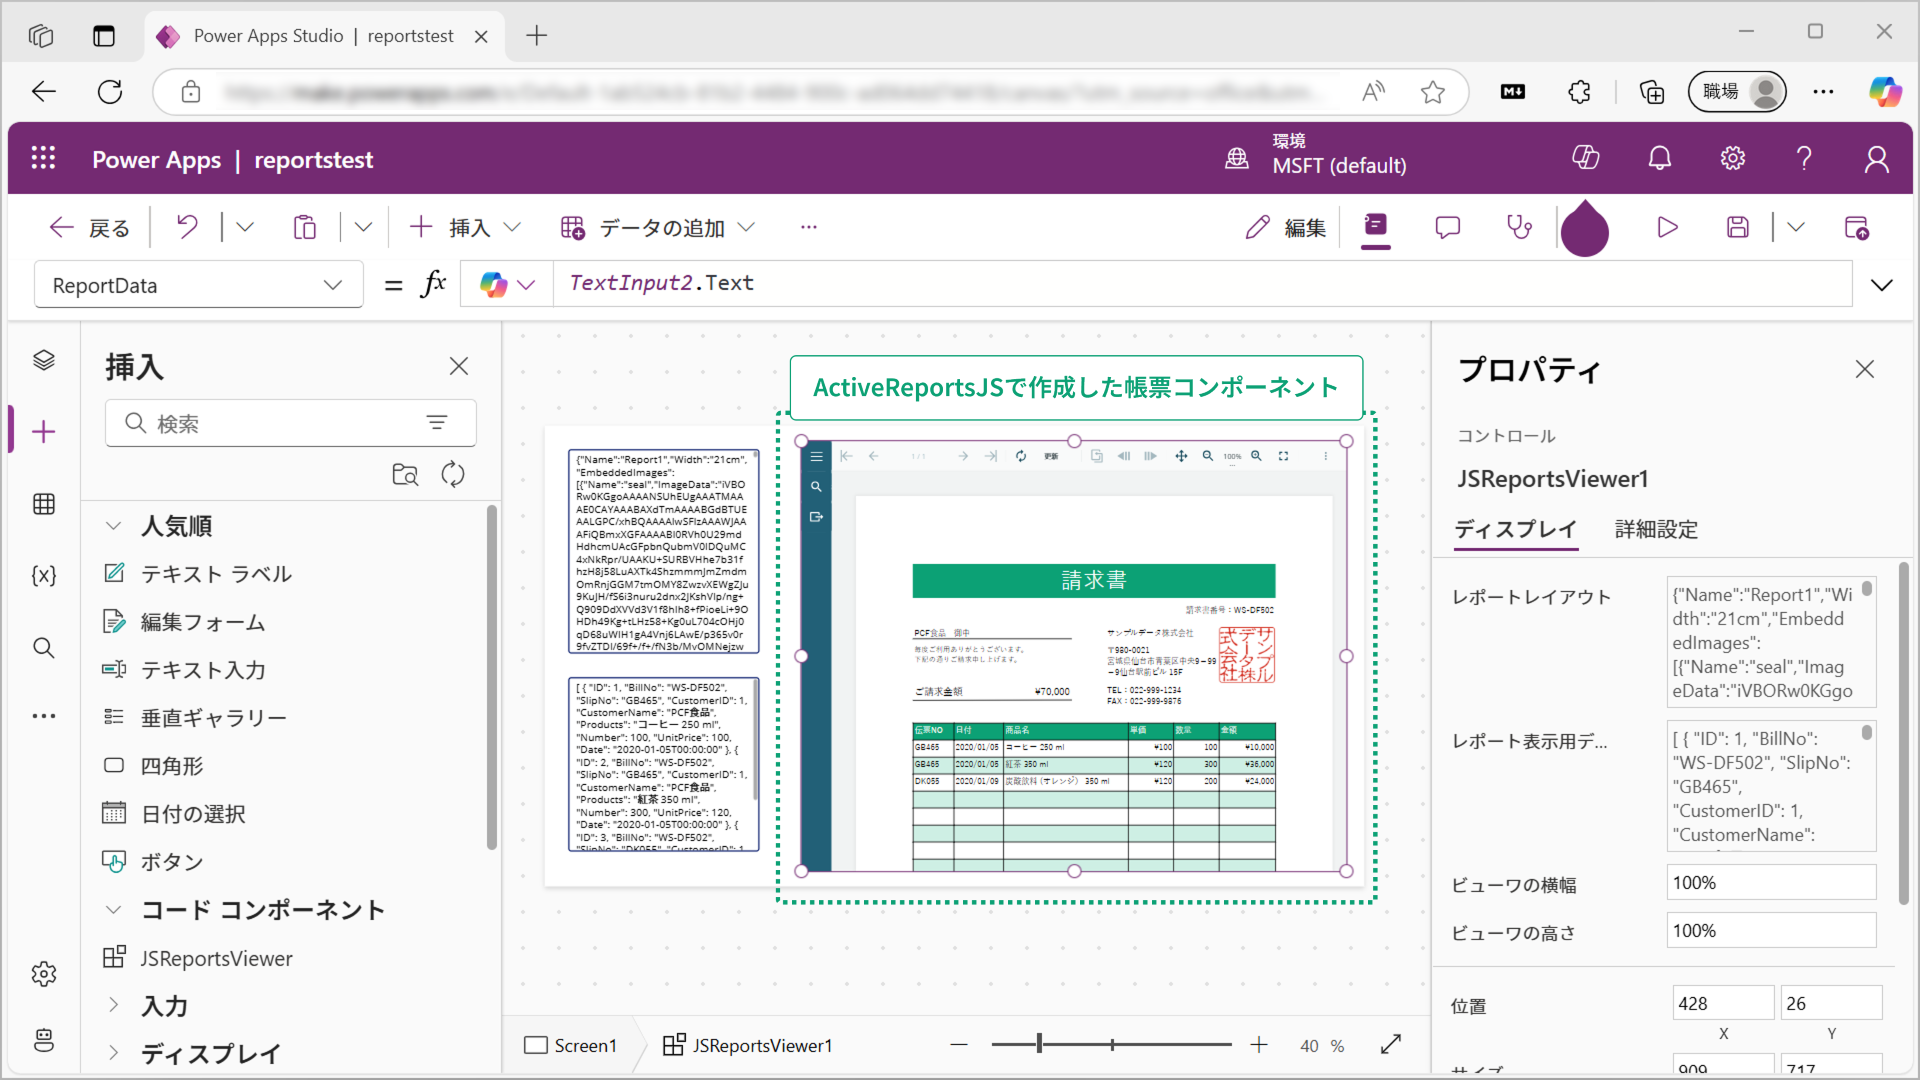Collapse the コード コンポーネント section

(x=113, y=910)
